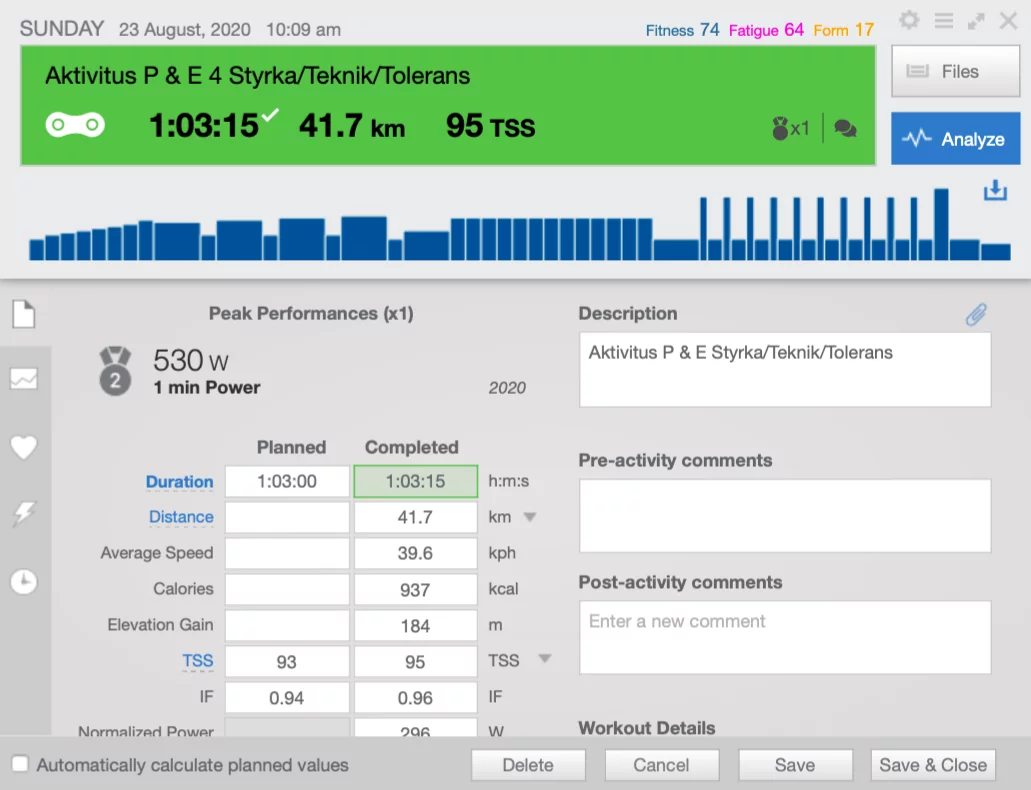Click the planned TSS field 93
This screenshot has width=1031, height=790.
pos(287,661)
